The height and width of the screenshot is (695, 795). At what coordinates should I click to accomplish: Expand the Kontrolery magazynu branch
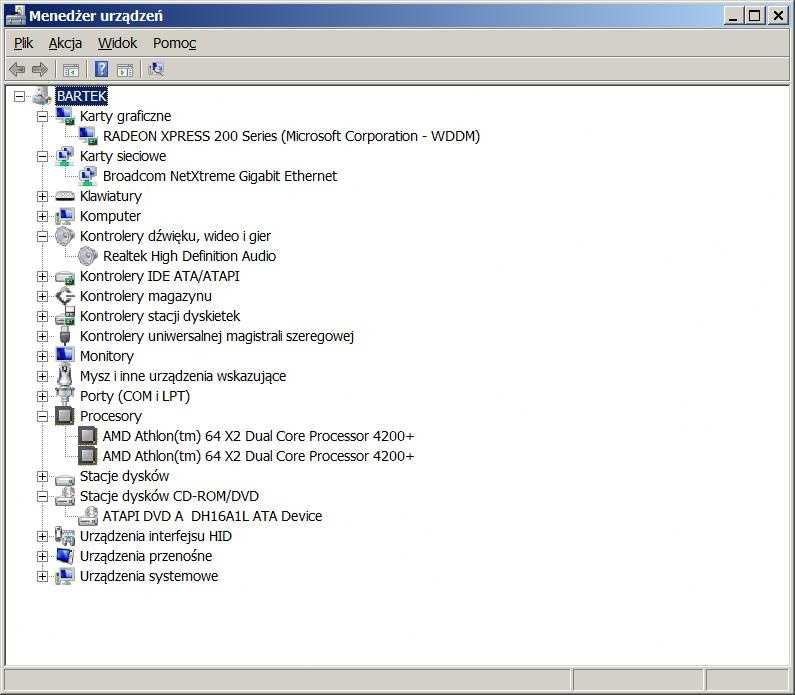pos(43,297)
